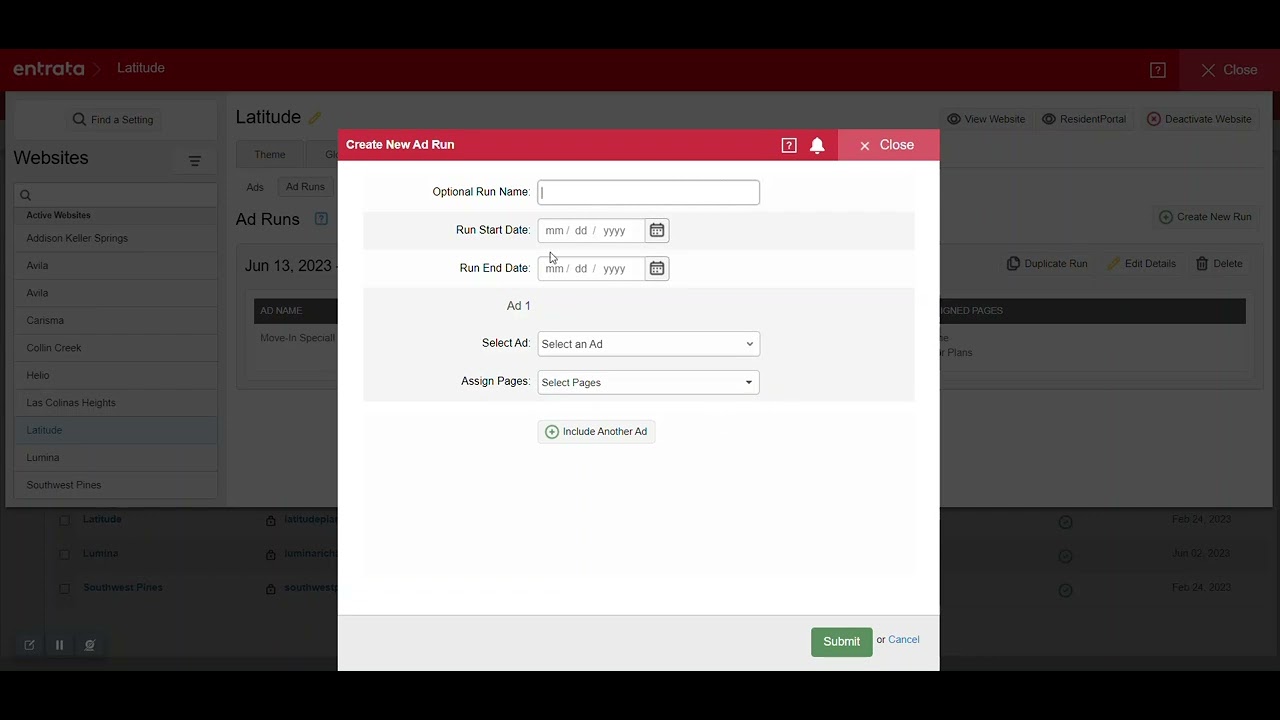Tick the checkbox for the Lumina row

point(64,554)
